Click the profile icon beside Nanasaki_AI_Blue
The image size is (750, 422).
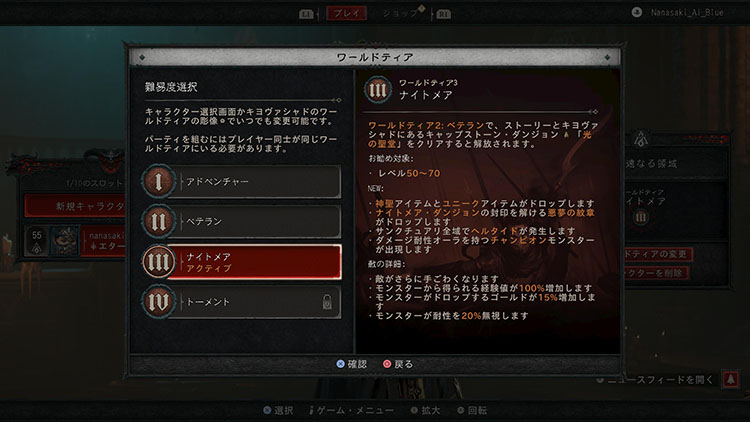tap(637, 12)
